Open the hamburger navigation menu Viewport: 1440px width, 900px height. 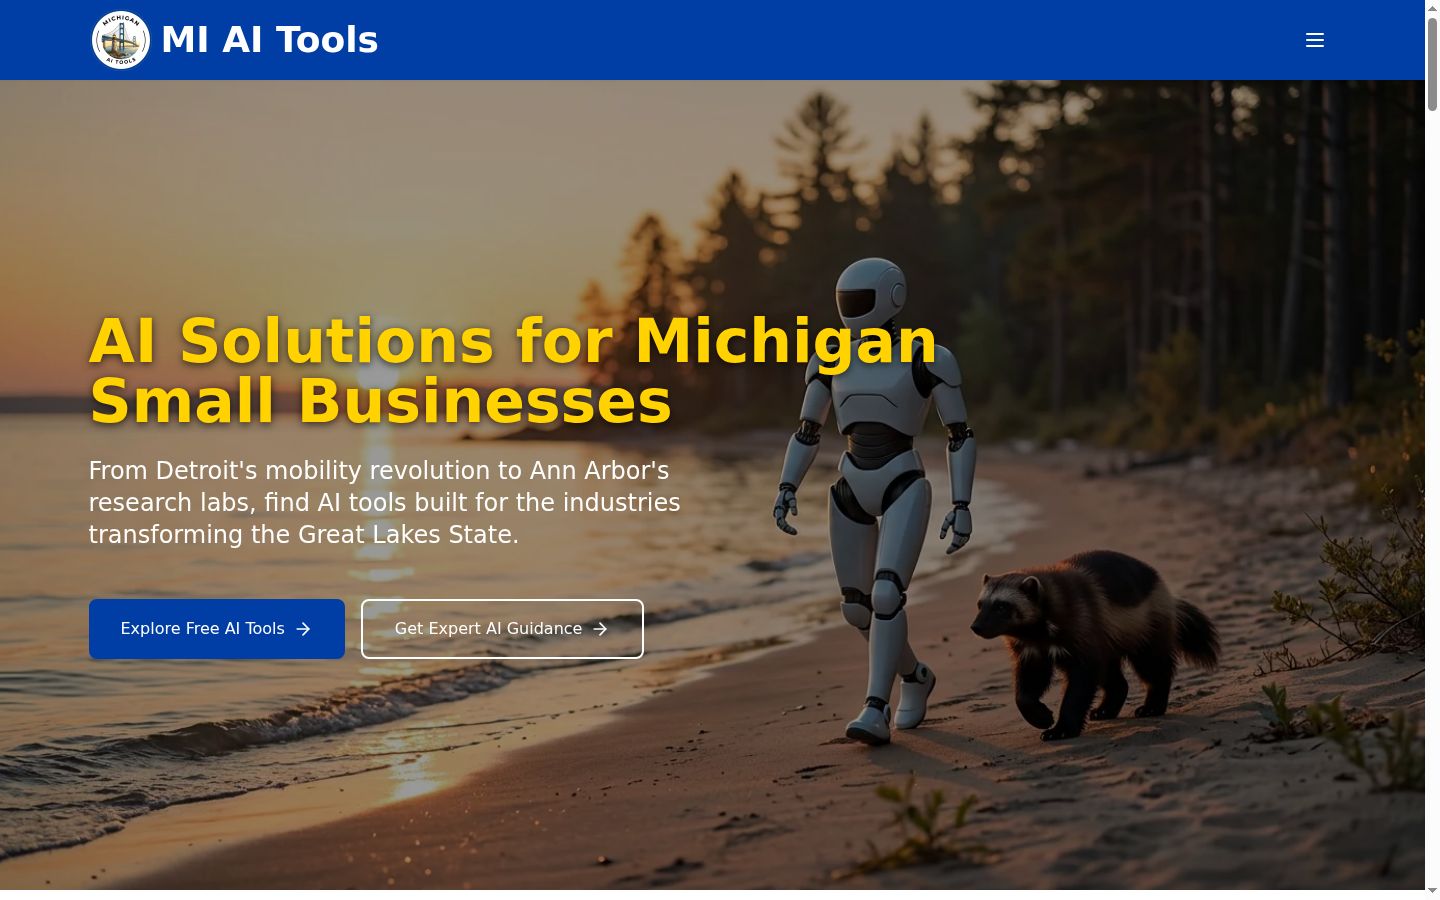(x=1315, y=40)
